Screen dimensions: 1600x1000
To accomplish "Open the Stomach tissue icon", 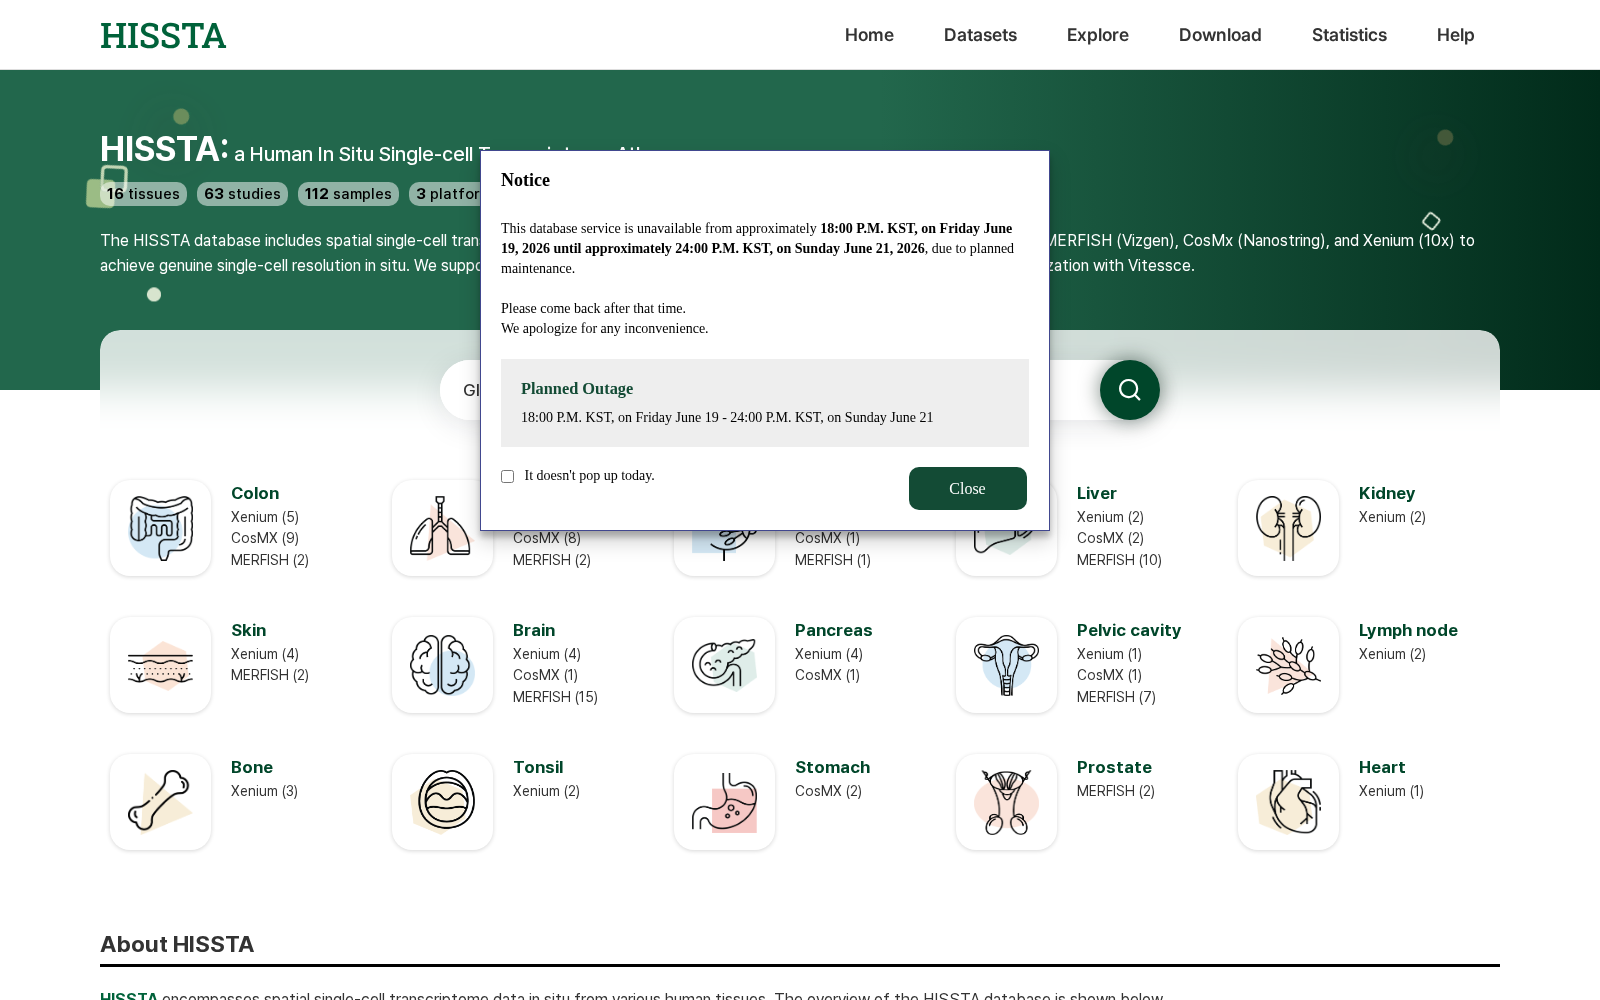I will (725, 802).
